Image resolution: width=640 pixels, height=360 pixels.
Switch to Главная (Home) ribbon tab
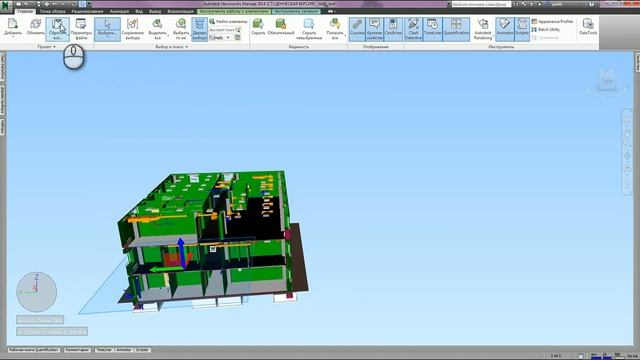tap(25, 11)
